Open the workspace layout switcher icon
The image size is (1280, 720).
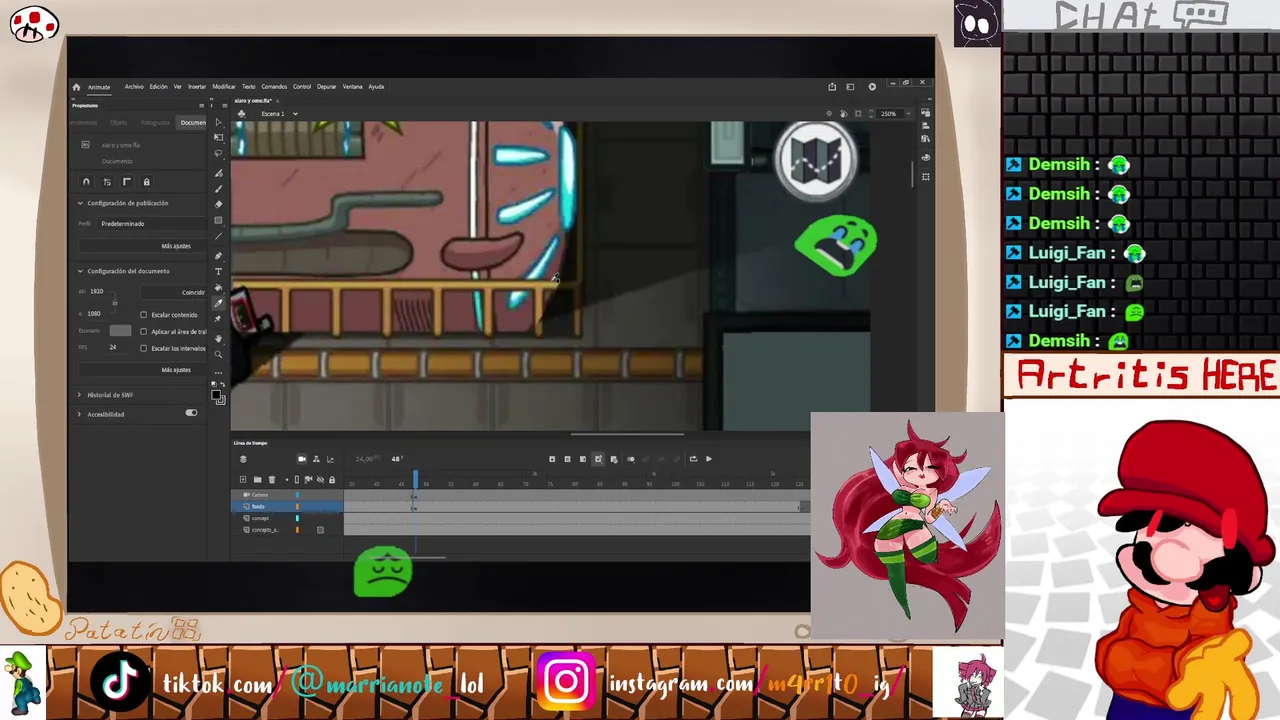[x=851, y=87]
